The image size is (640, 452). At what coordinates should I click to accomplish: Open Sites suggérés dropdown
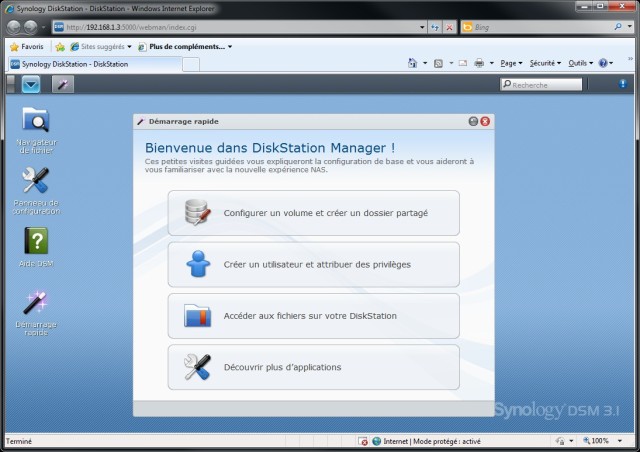pyautogui.click(x=100, y=47)
